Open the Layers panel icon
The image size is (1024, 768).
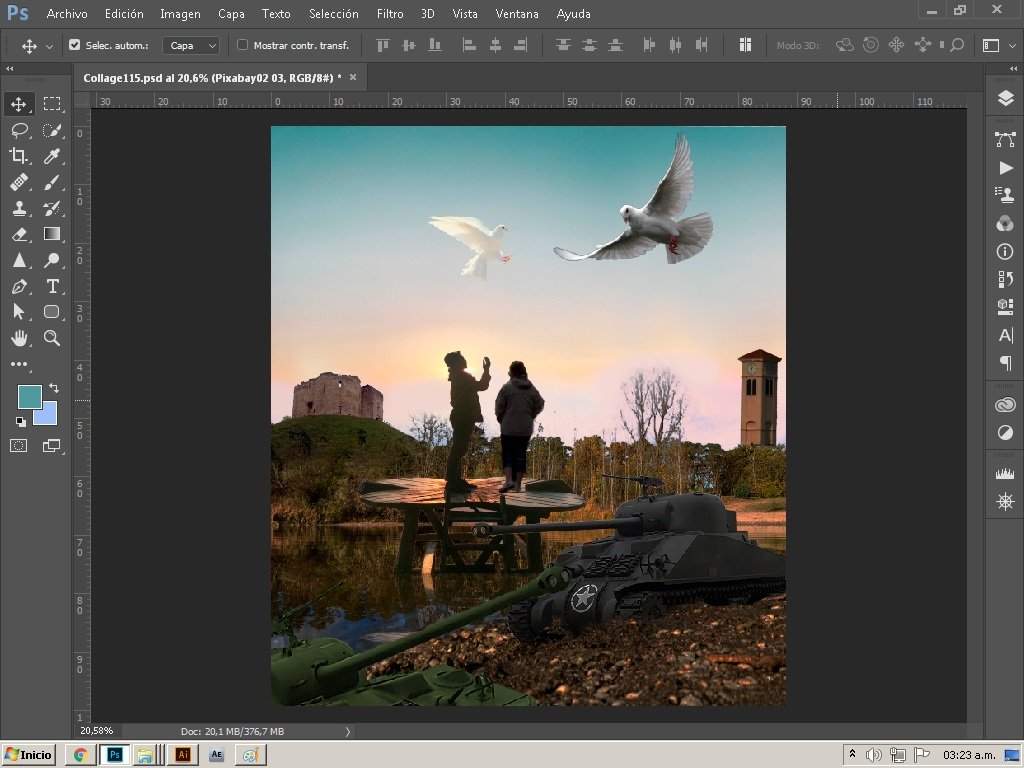1005,98
